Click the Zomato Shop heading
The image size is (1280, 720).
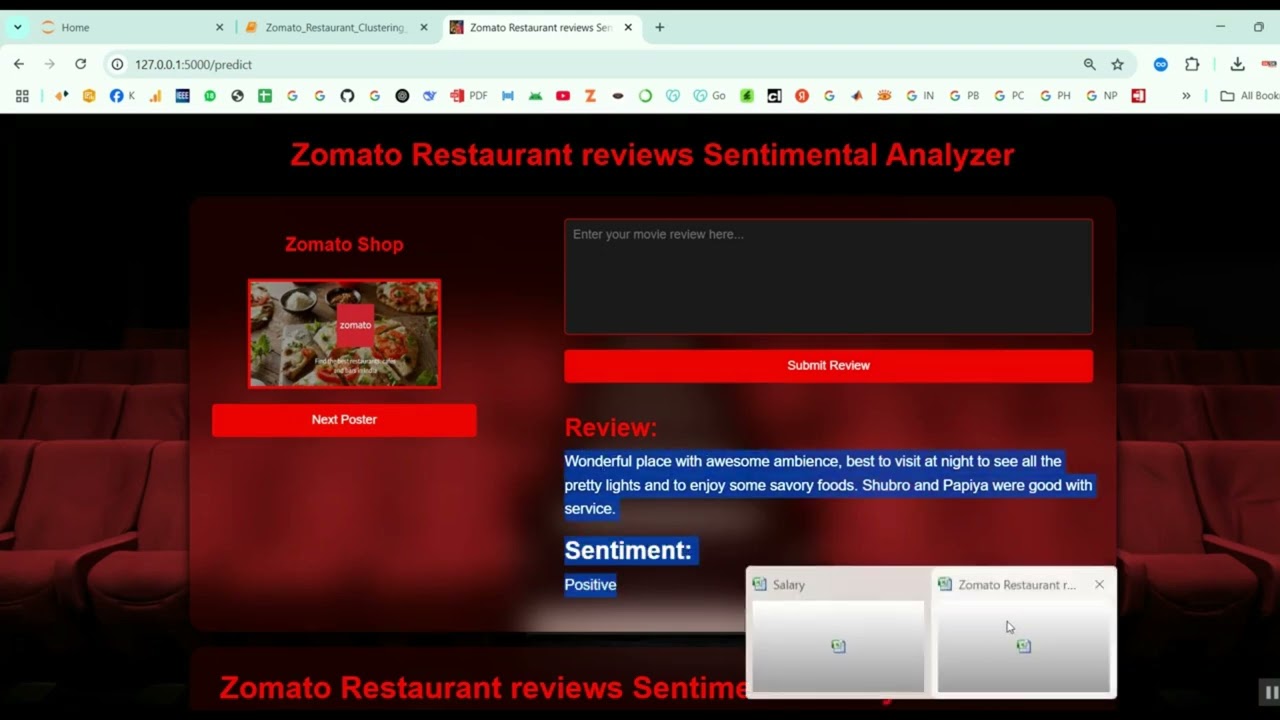[344, 244]
